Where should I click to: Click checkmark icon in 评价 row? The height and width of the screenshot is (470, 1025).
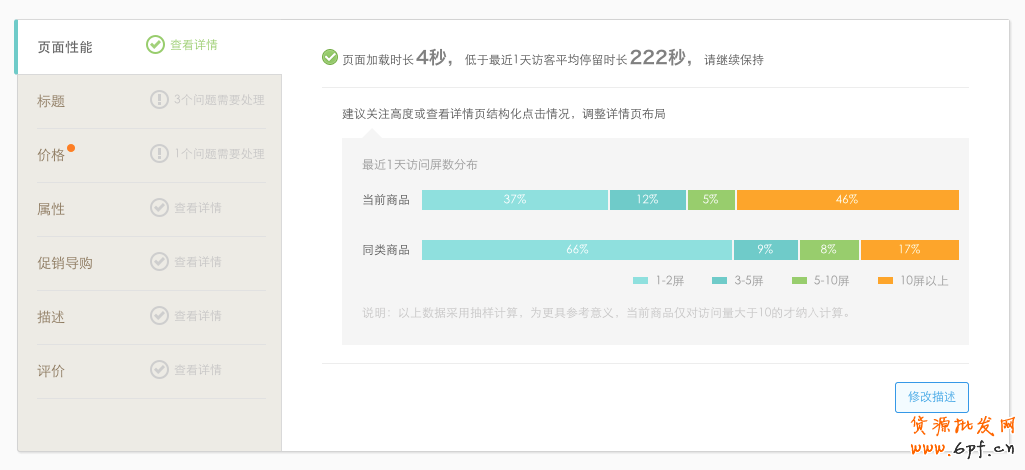[x=159, y=370]
